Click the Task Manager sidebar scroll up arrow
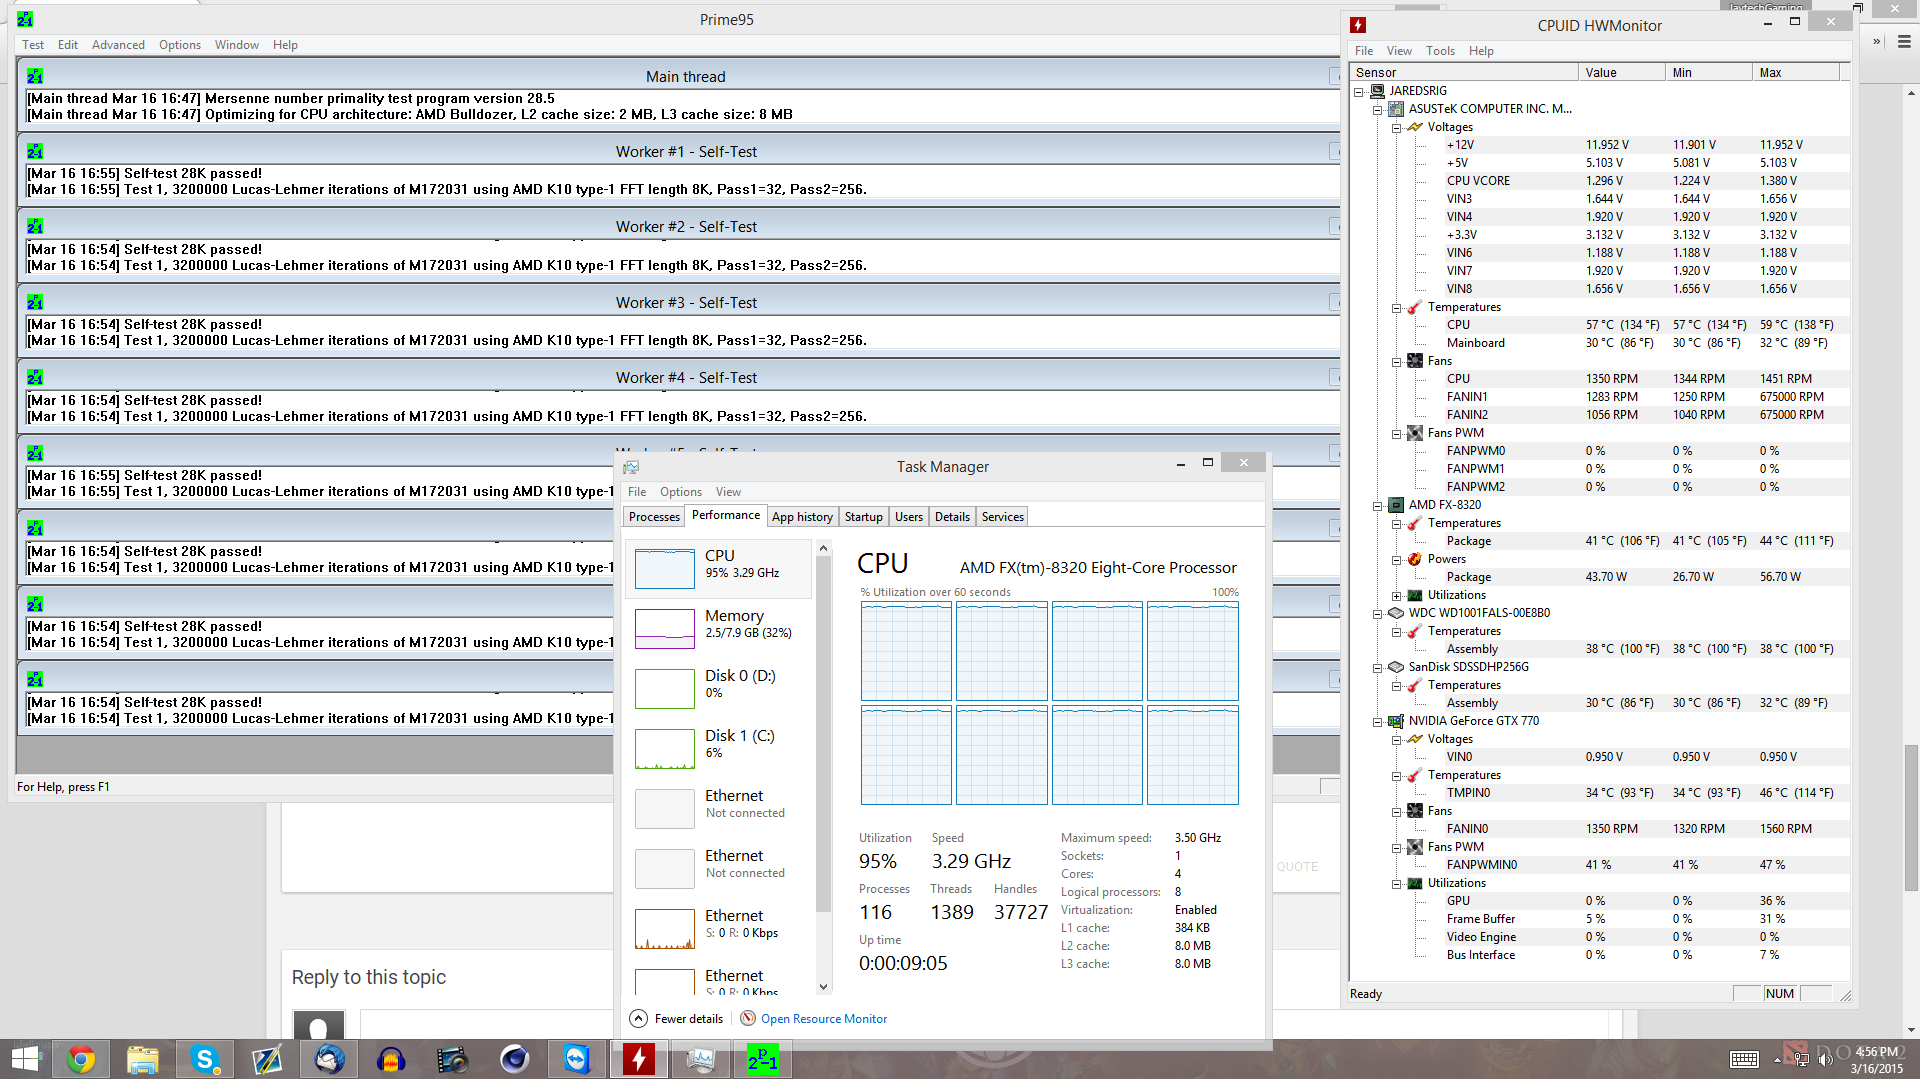 click(x=824, y=548)
